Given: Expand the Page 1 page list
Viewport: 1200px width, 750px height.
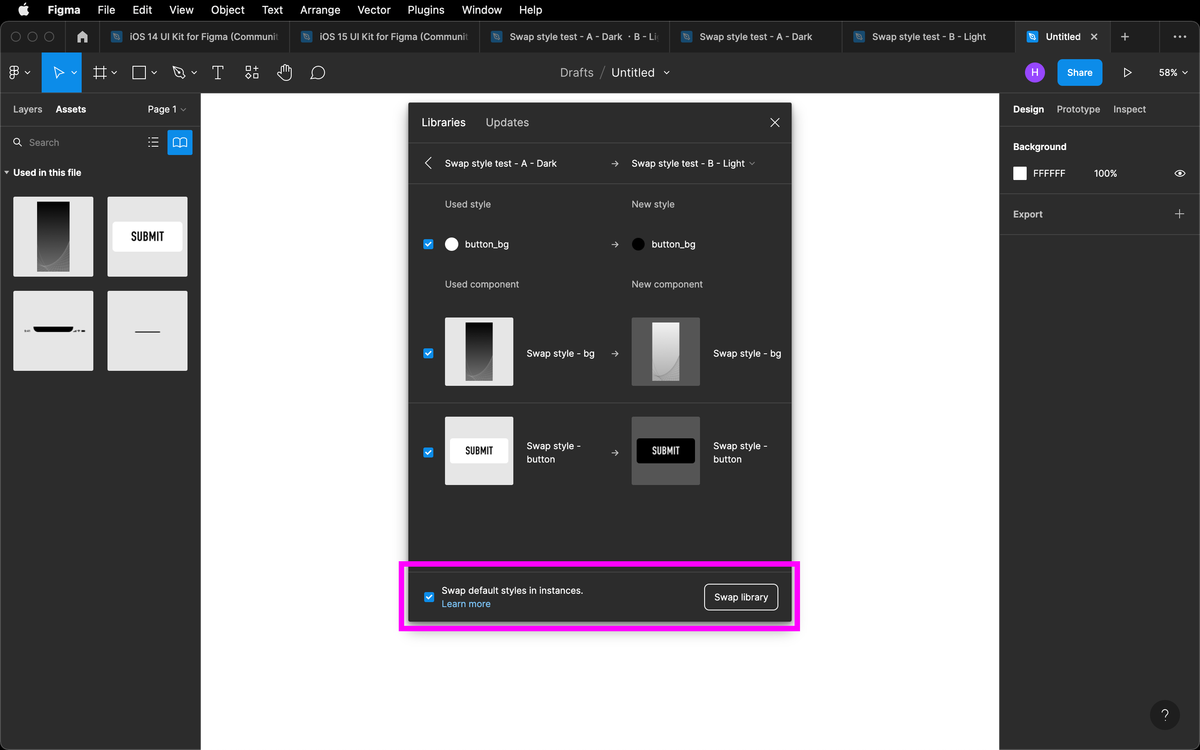Looking at the screenshot, I should pyautogui.click(x=167, y=109).
